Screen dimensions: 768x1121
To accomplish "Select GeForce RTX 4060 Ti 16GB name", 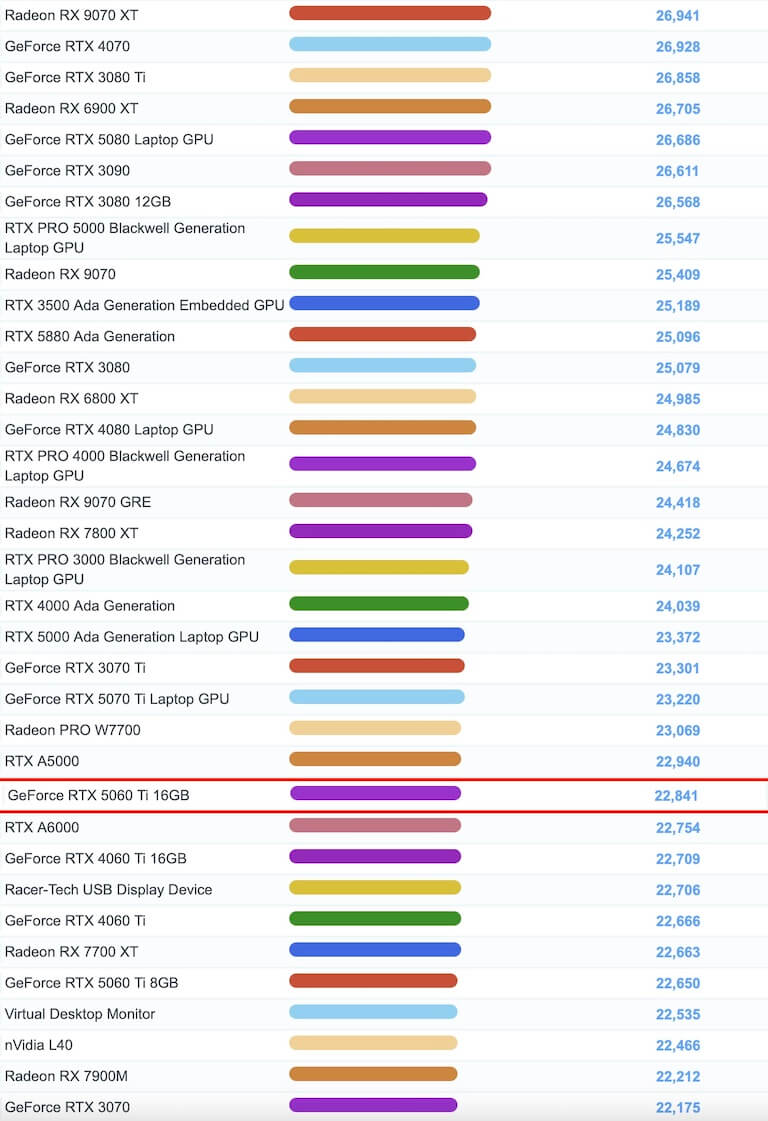I will [x=96, y=859].
